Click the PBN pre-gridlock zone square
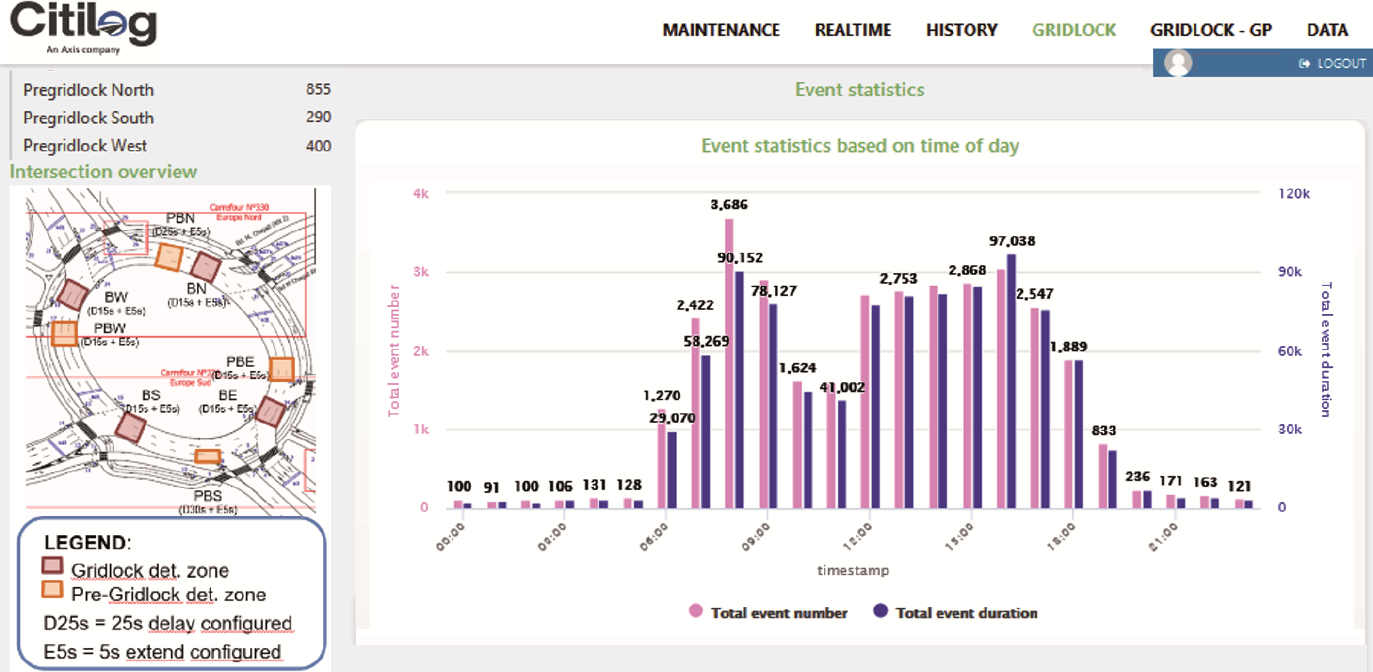The width and height of the screenshot is (1373, 672). tap(170, 257)
